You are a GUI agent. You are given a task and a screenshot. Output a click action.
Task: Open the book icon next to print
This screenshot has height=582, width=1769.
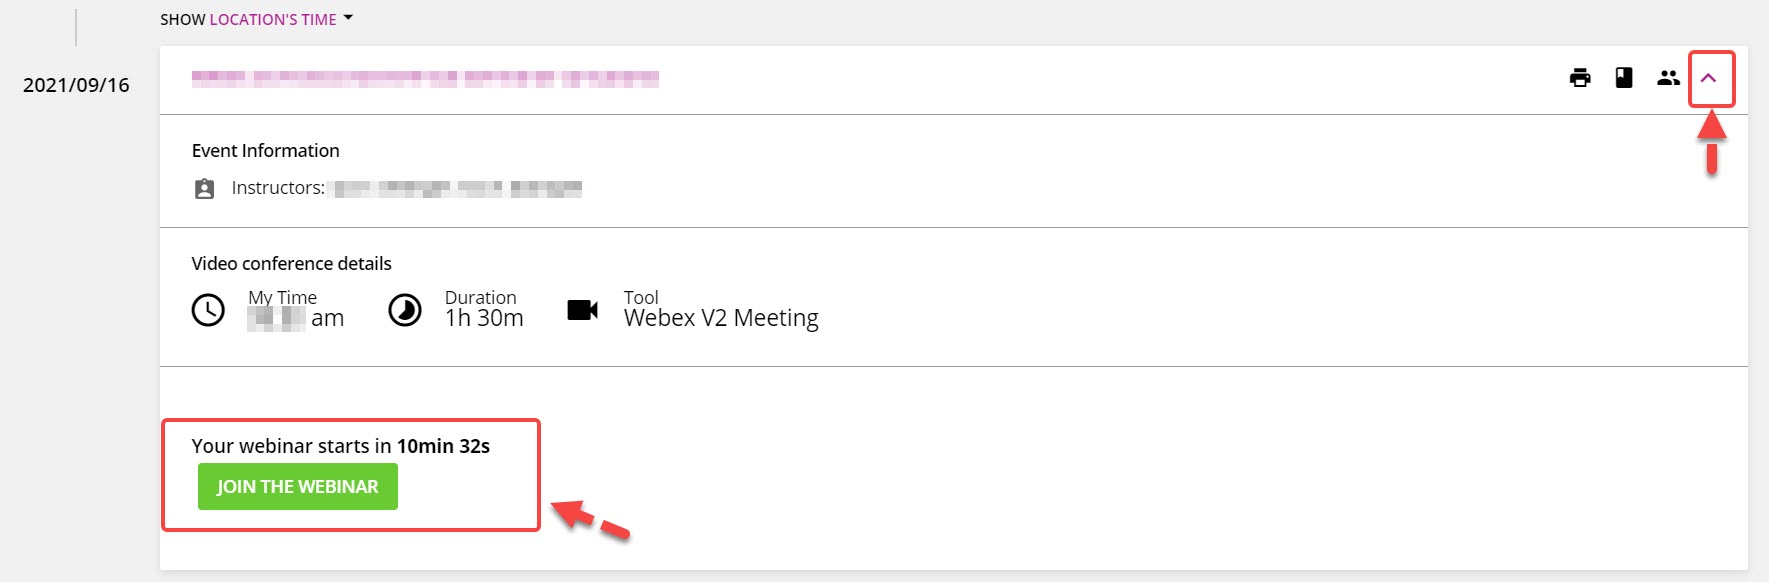[x=1624, y=78]
